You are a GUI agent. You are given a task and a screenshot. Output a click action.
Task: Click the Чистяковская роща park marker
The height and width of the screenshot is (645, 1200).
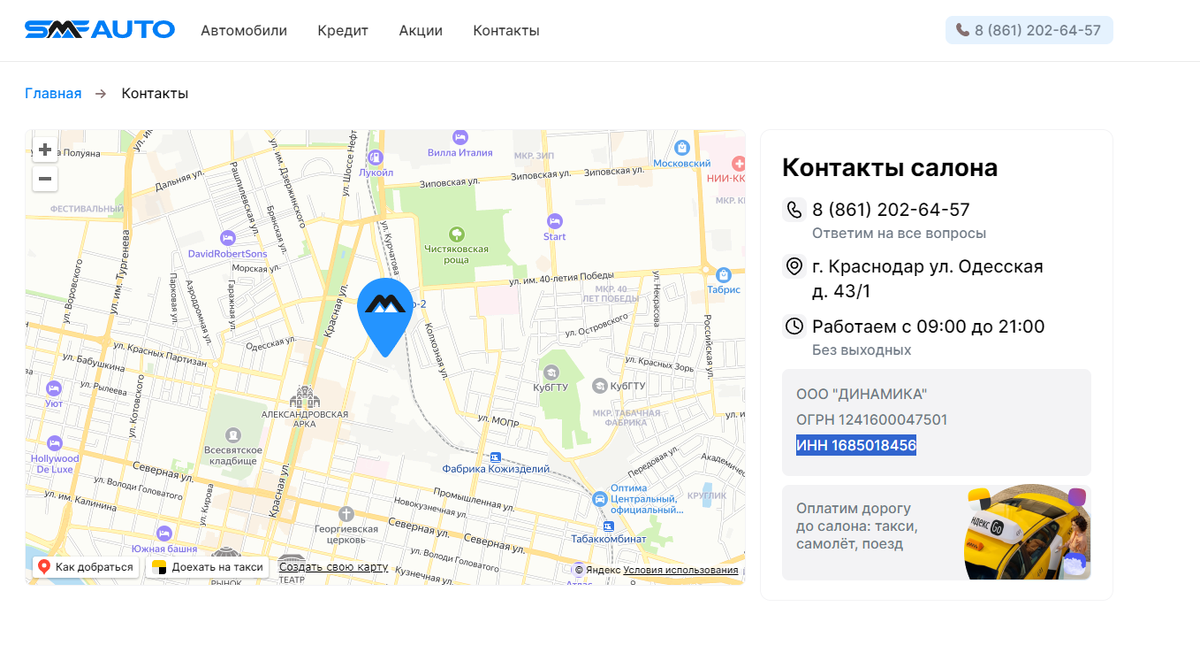point(457,234)
